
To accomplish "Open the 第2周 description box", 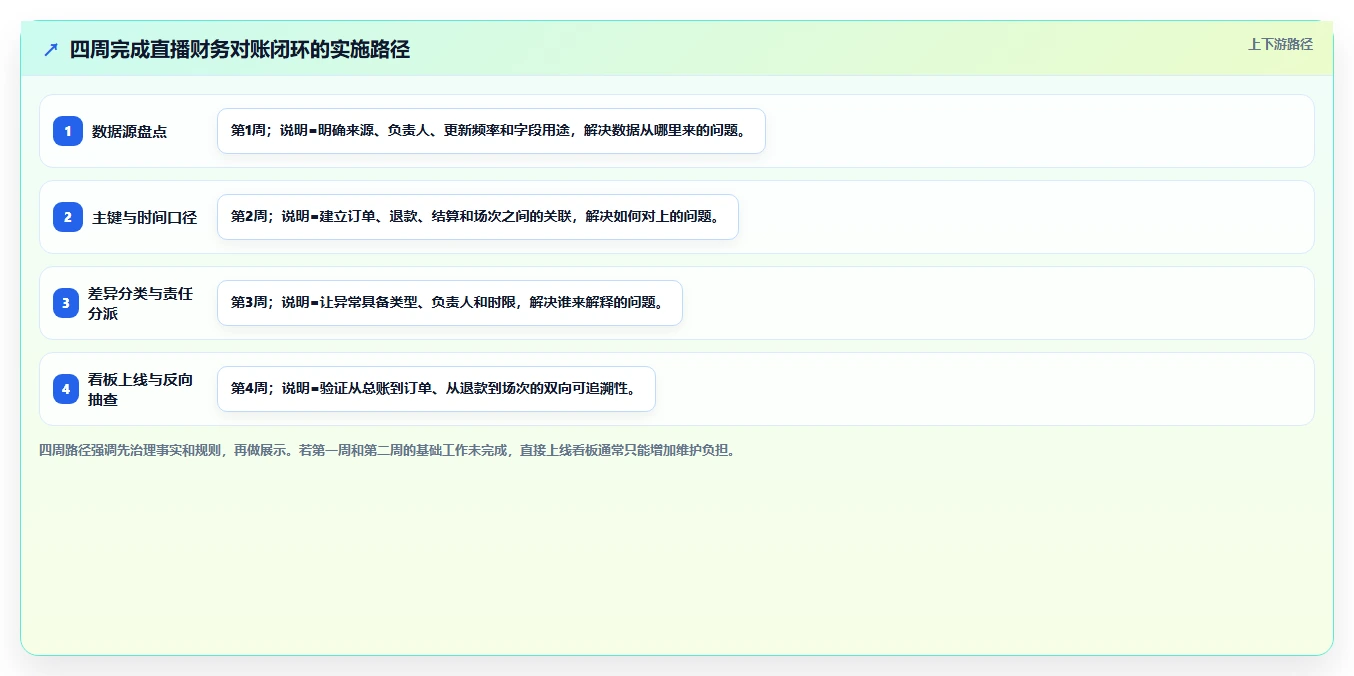I will pos(478,217).
